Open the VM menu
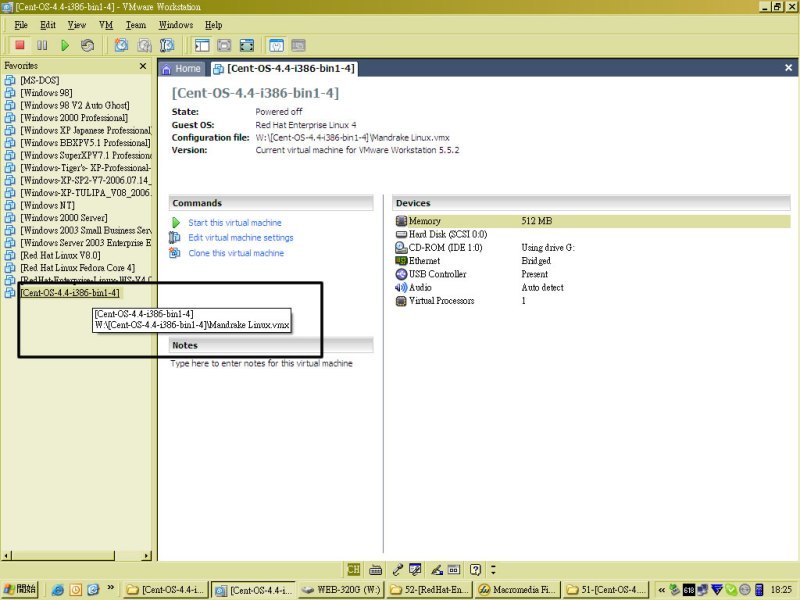The width and height of the screenshot is (800, 600). coord(106,24)
